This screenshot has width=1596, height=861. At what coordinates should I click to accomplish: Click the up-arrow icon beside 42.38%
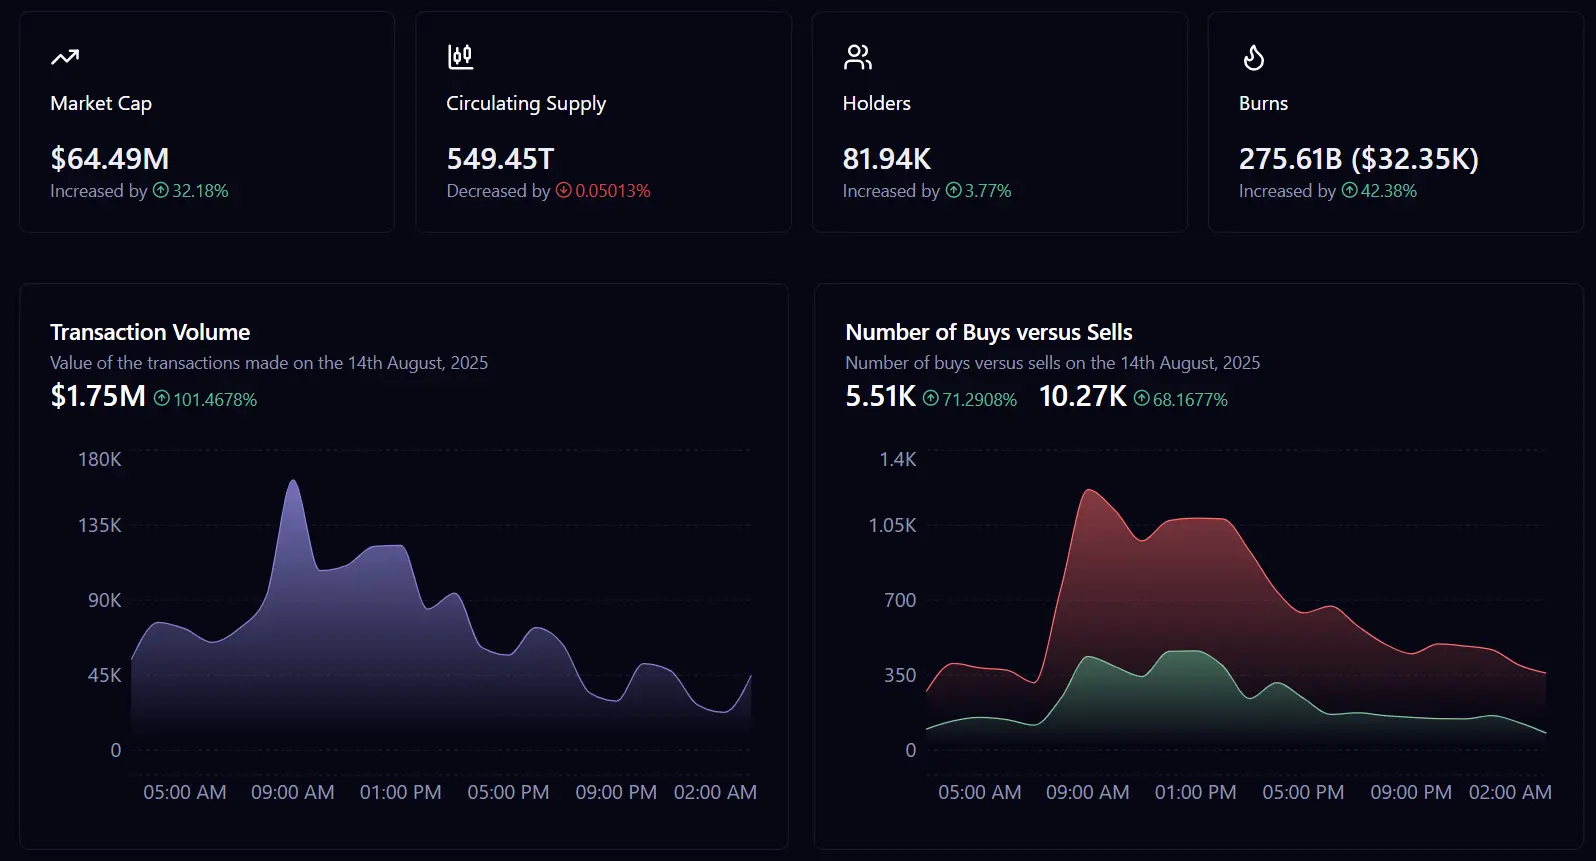pyautogui.click(x=1349, y=190)
